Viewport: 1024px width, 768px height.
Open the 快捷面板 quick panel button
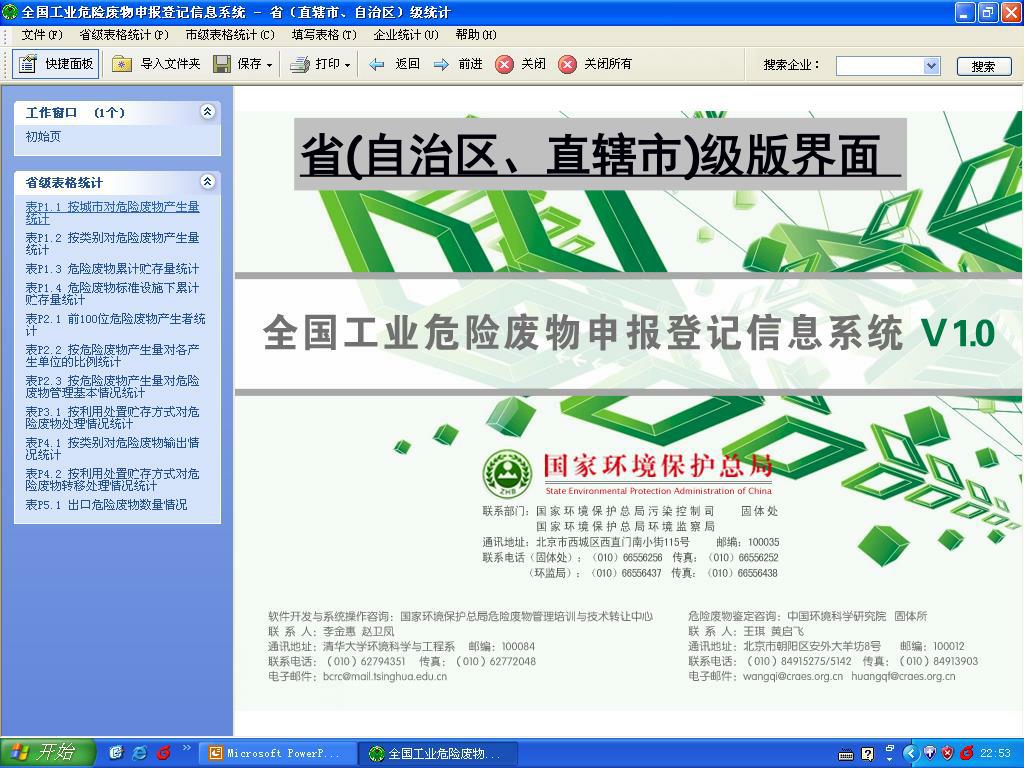click(x=56, y=64)
